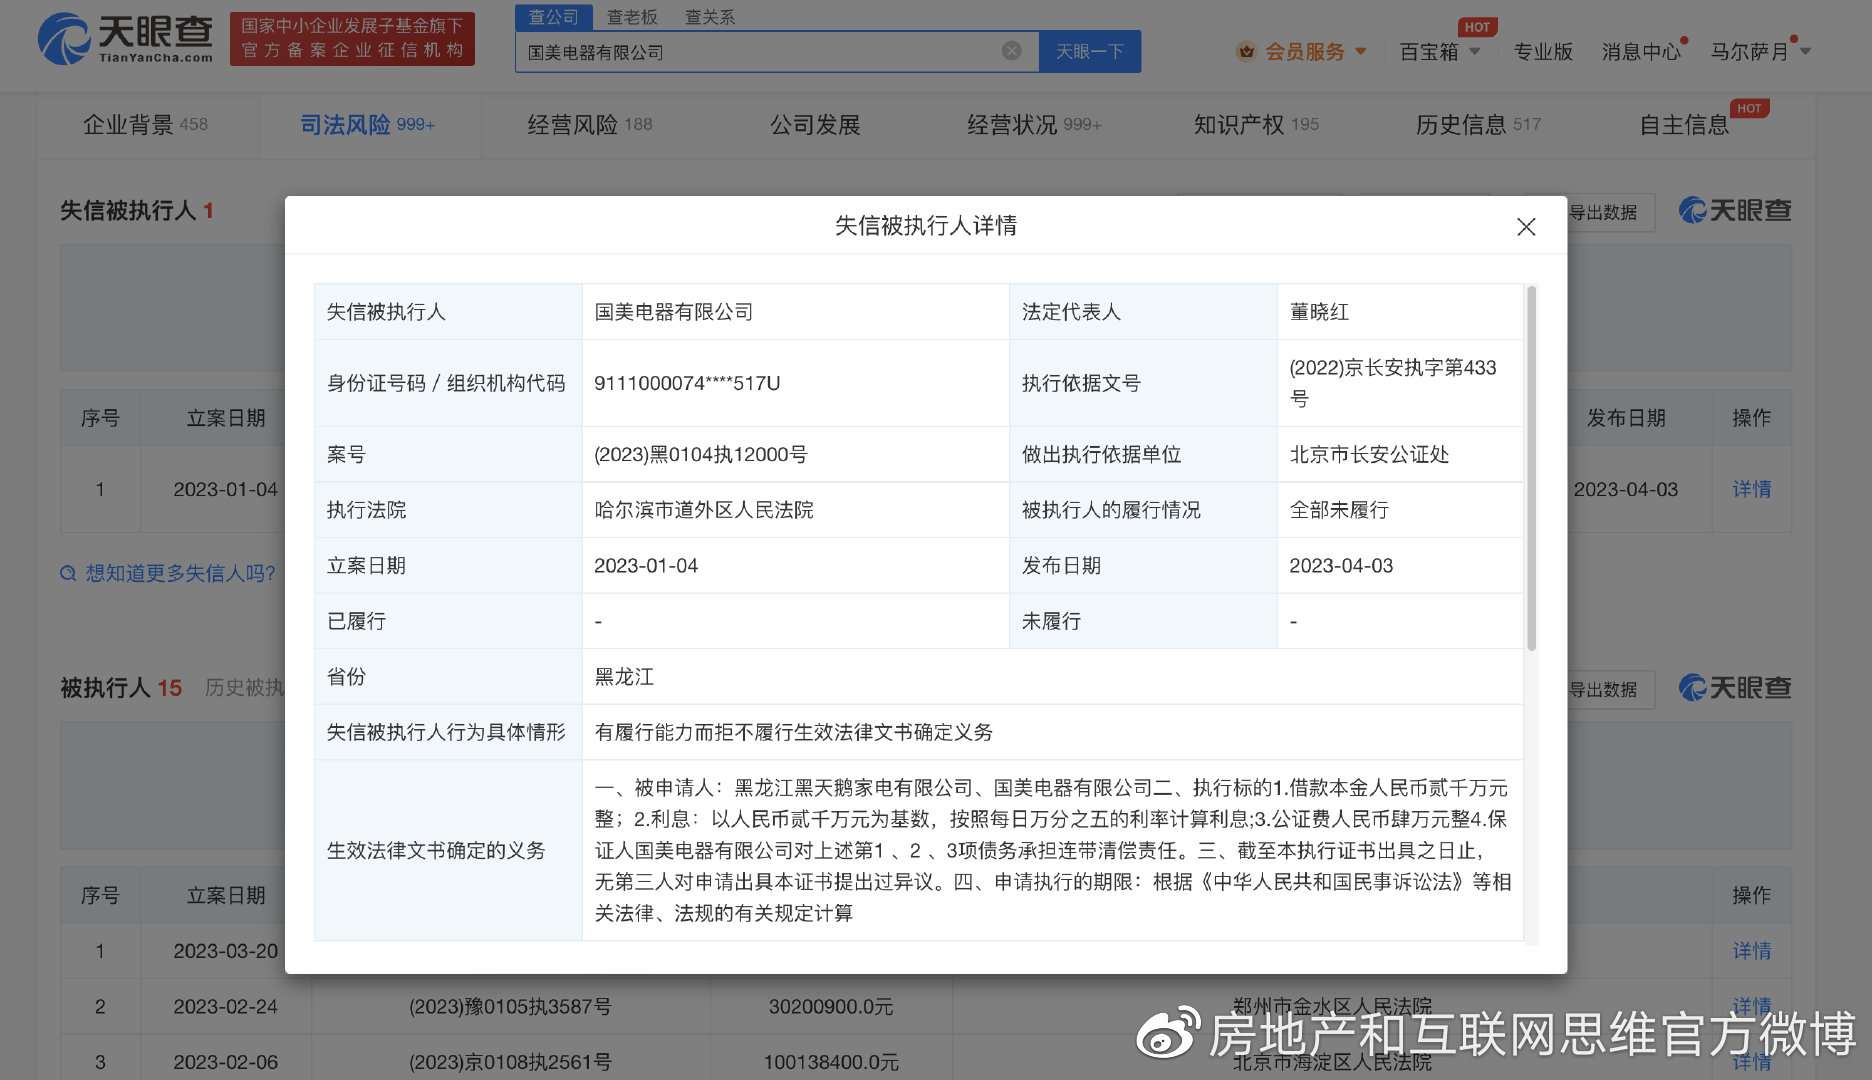
Task: Switch to the 查老板 search tab
Action: click(632, 17)
